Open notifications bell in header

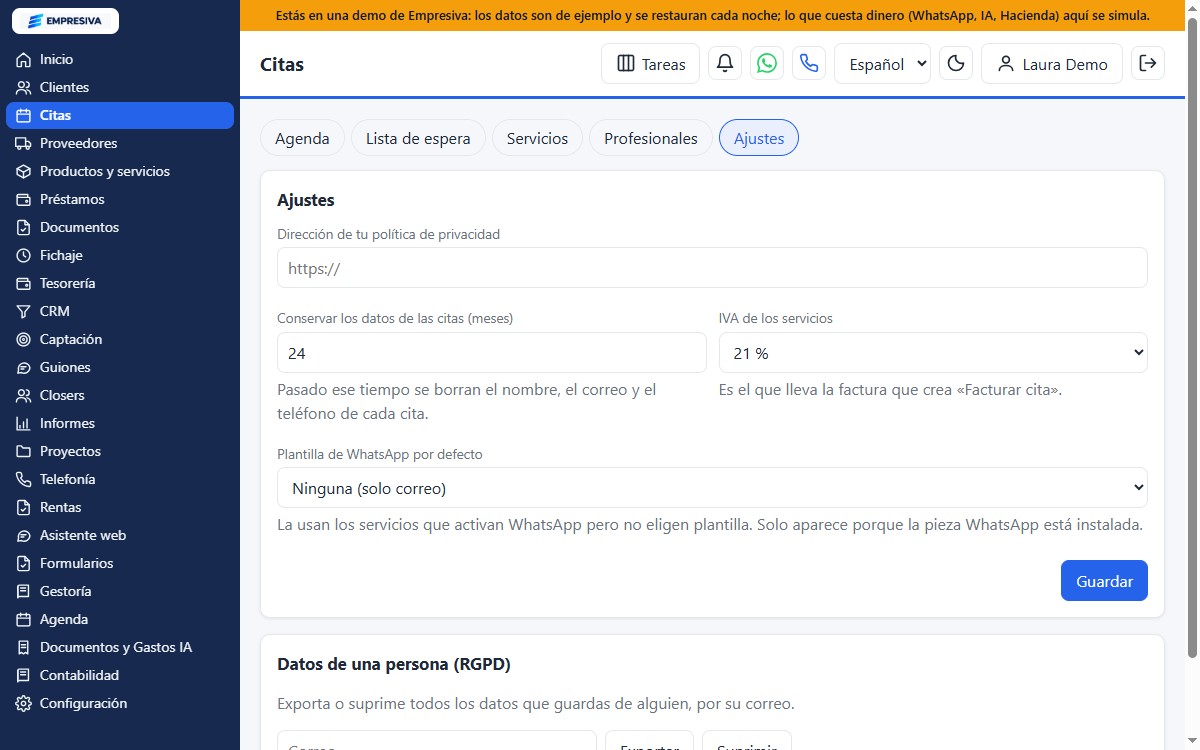725,64
